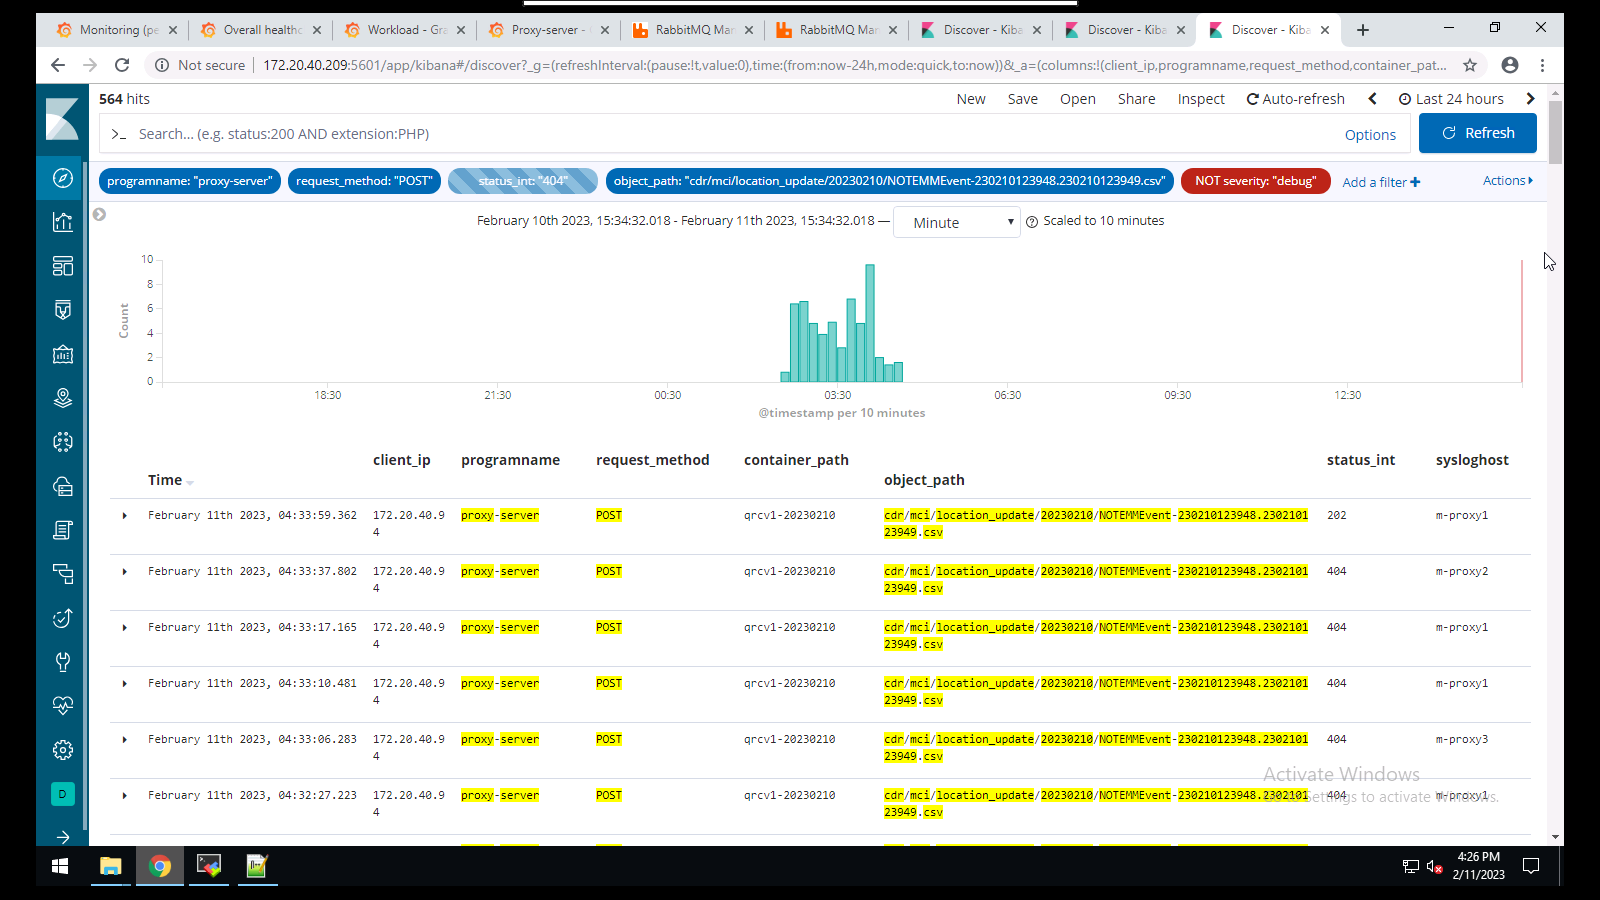Expand the first log row at 04:33:59.362

(x=125, y=516)
